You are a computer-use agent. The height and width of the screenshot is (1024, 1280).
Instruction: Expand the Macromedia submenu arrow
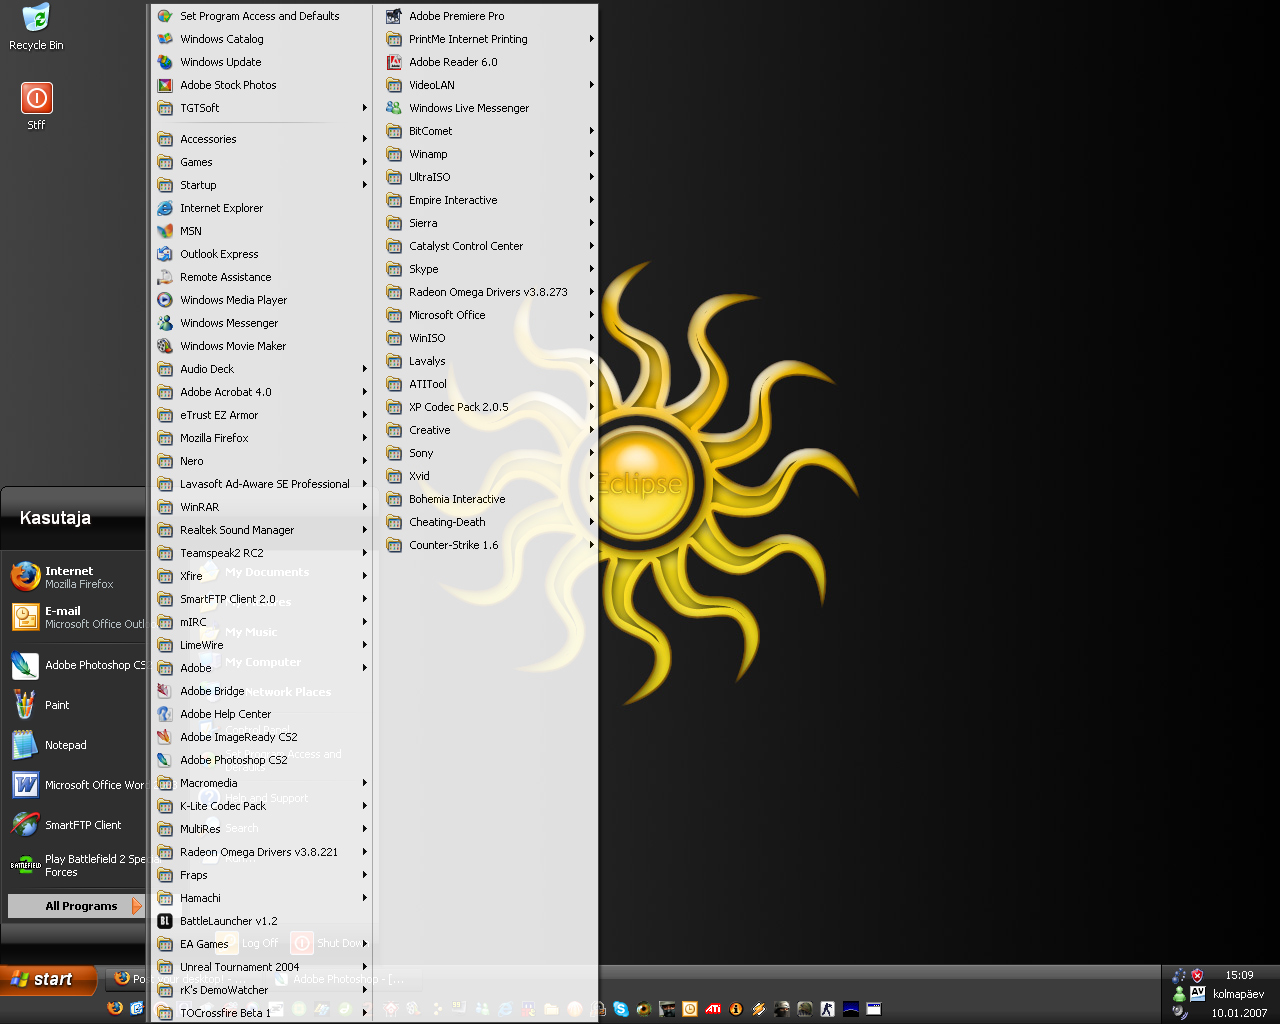(x=364, y=783)
